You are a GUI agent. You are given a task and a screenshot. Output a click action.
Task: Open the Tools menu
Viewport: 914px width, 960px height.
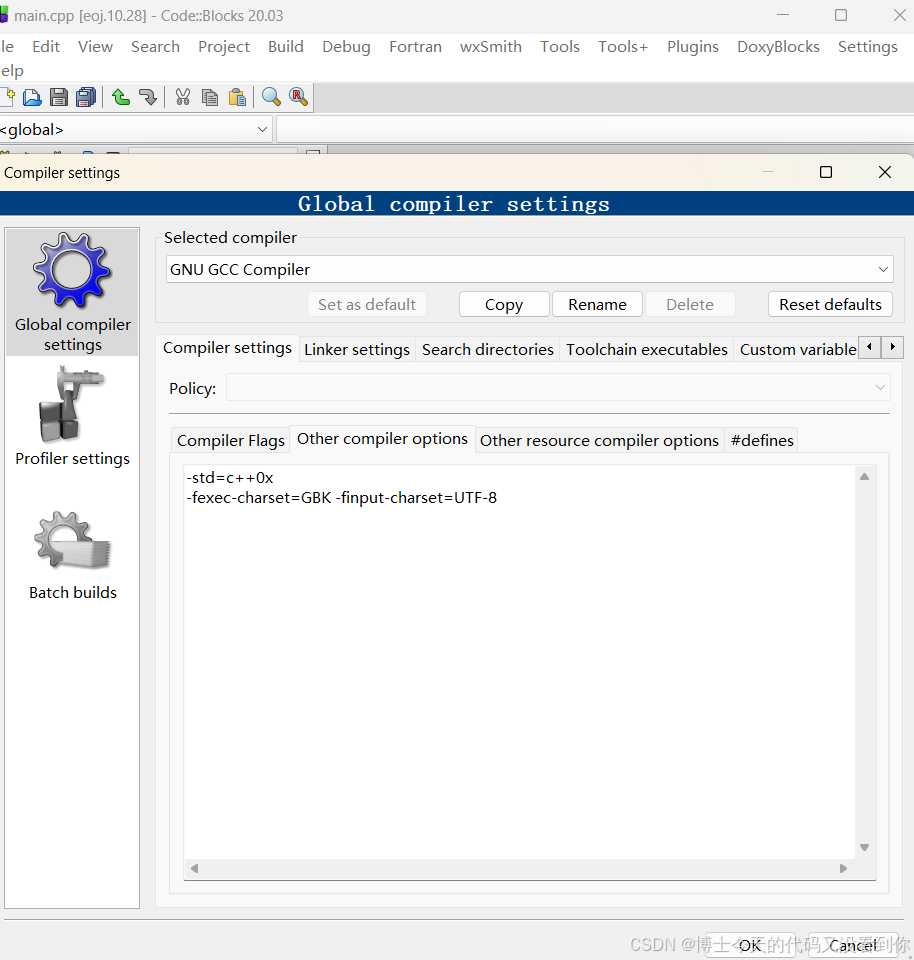[560, 47]
